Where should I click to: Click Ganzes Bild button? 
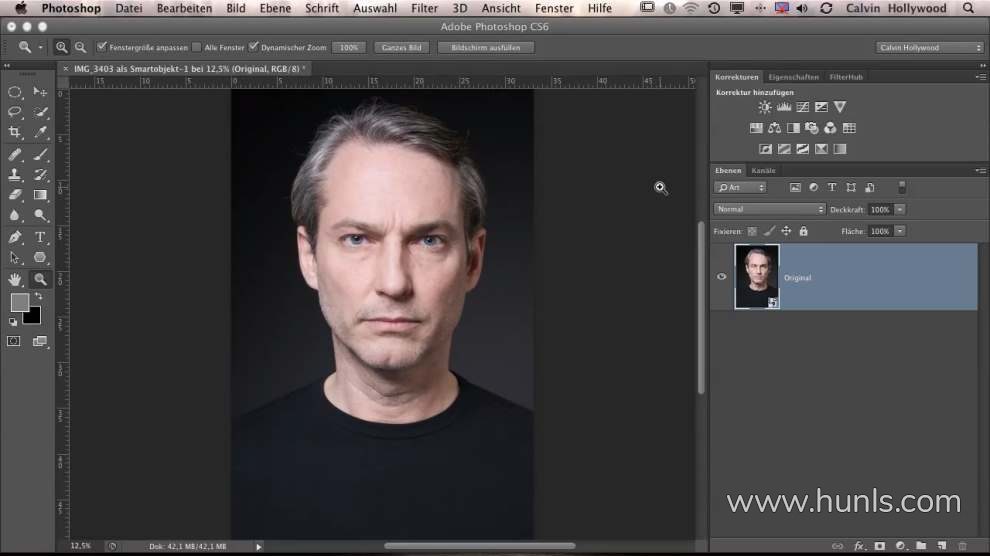pyautogui.click(x=402, y=47)
